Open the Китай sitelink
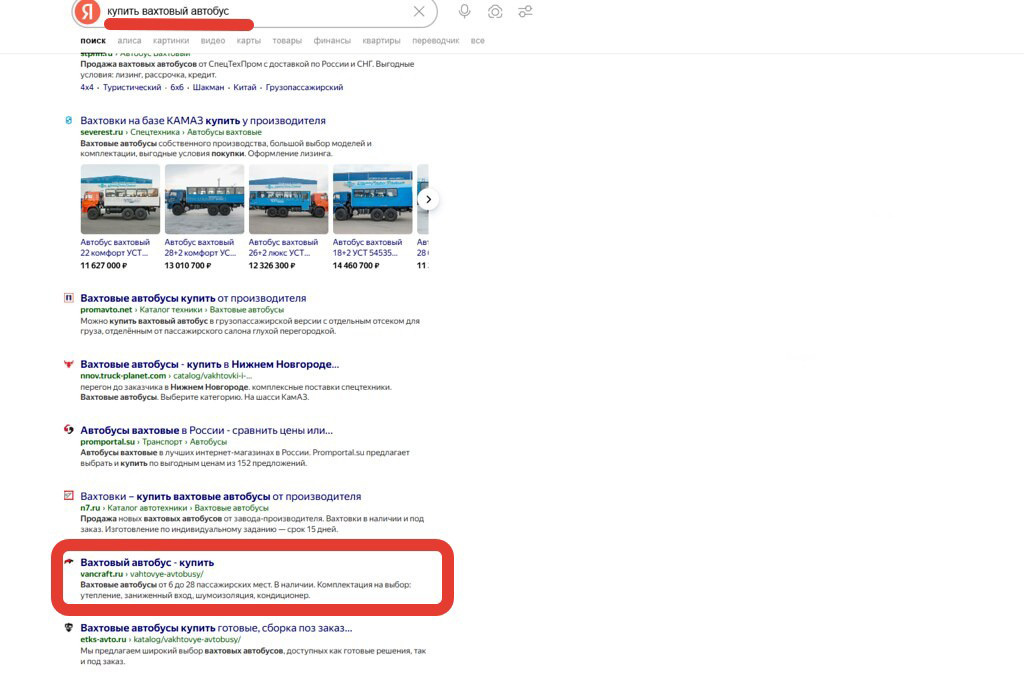This screenshot has height=682, width=1024. pyautogui.click(x=245, y=87)
